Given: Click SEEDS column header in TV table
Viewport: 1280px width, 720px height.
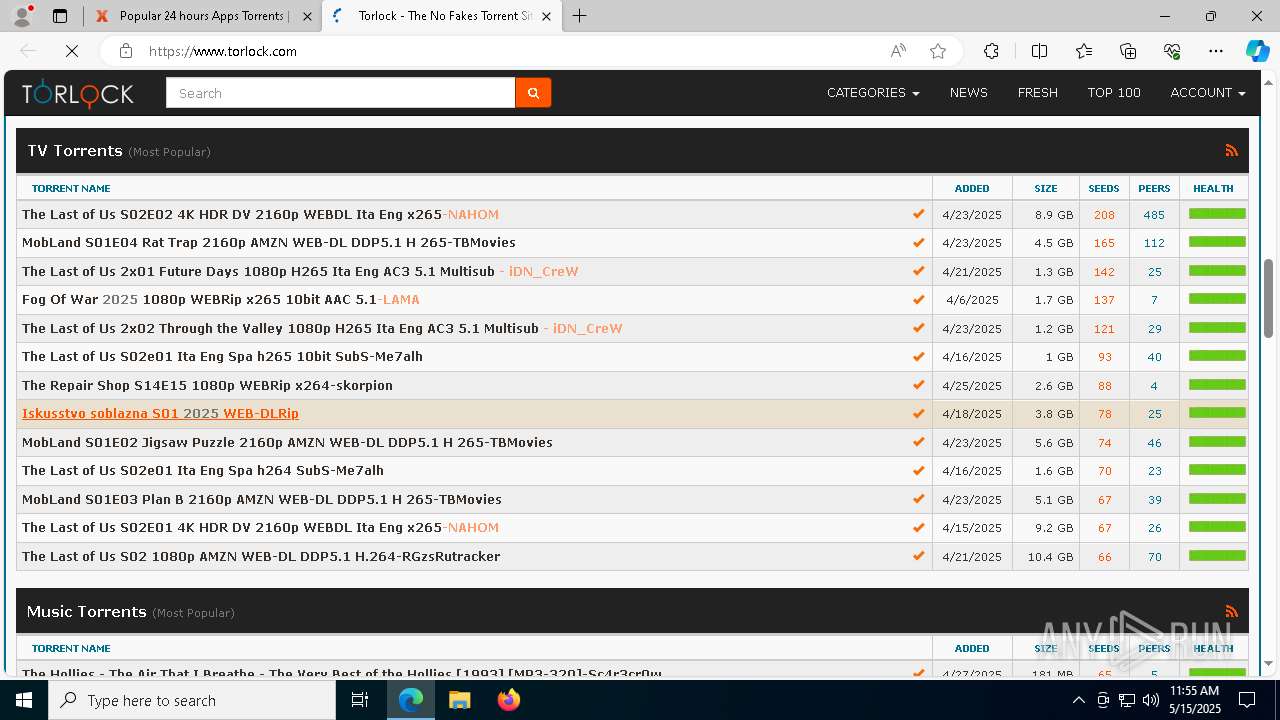Looking at the screenshot, I should (1104, 188).
